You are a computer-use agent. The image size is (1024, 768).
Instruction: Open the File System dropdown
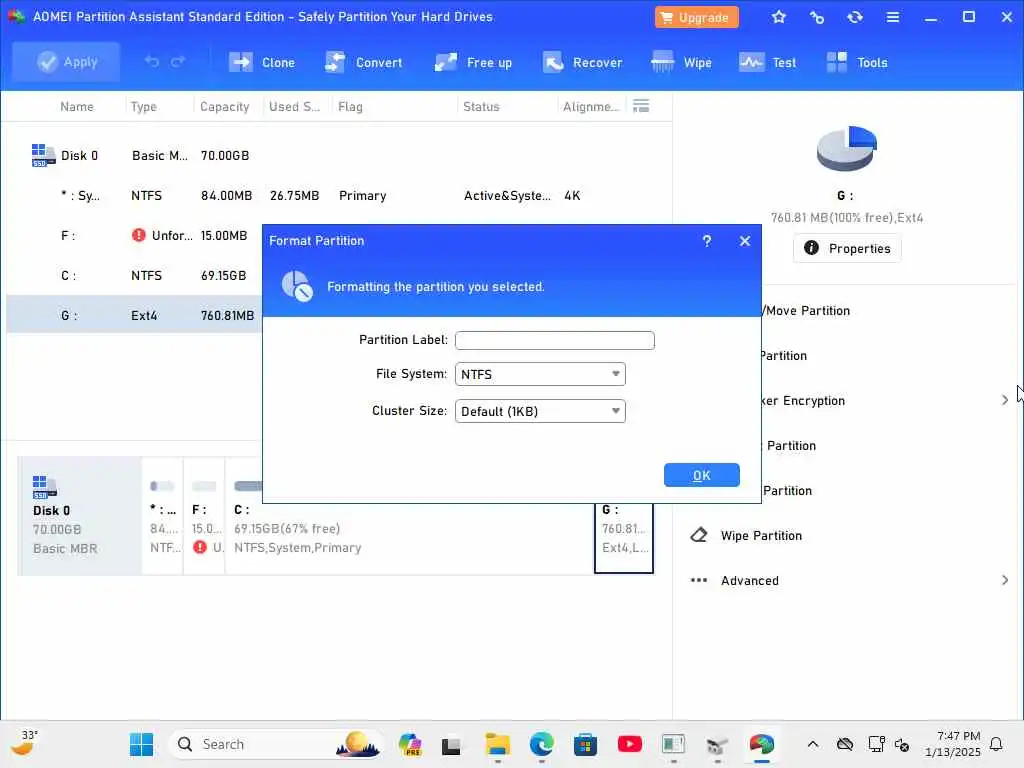click(540, 374)
